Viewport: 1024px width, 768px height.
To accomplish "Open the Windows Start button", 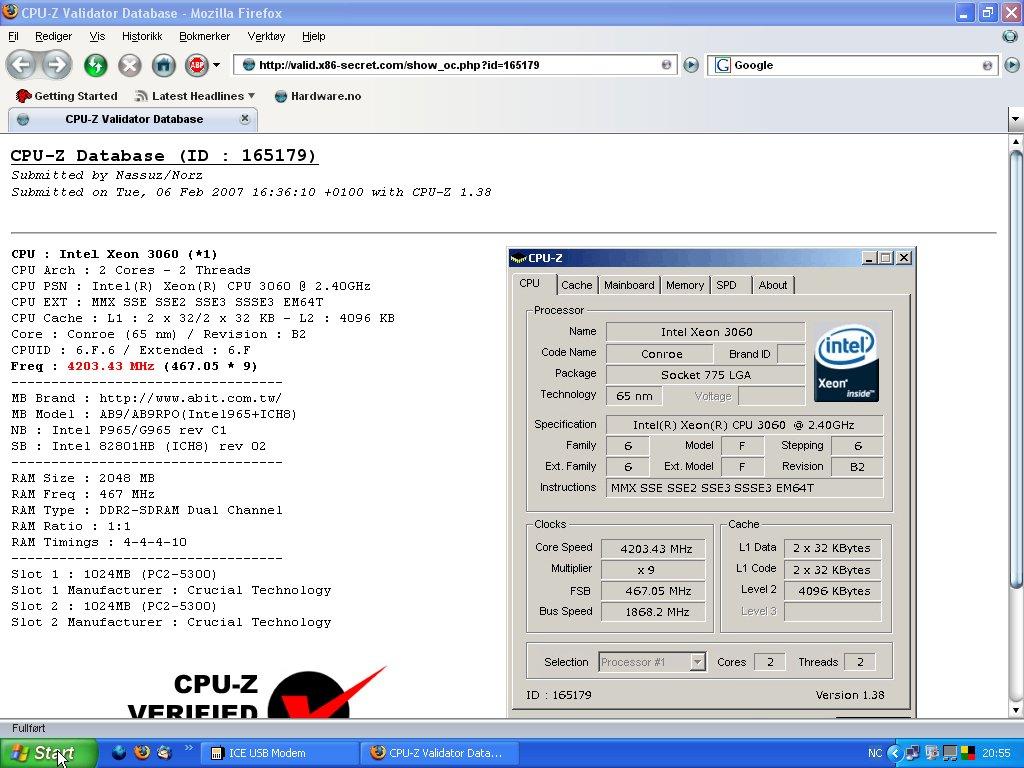I will tap(48, 753).
